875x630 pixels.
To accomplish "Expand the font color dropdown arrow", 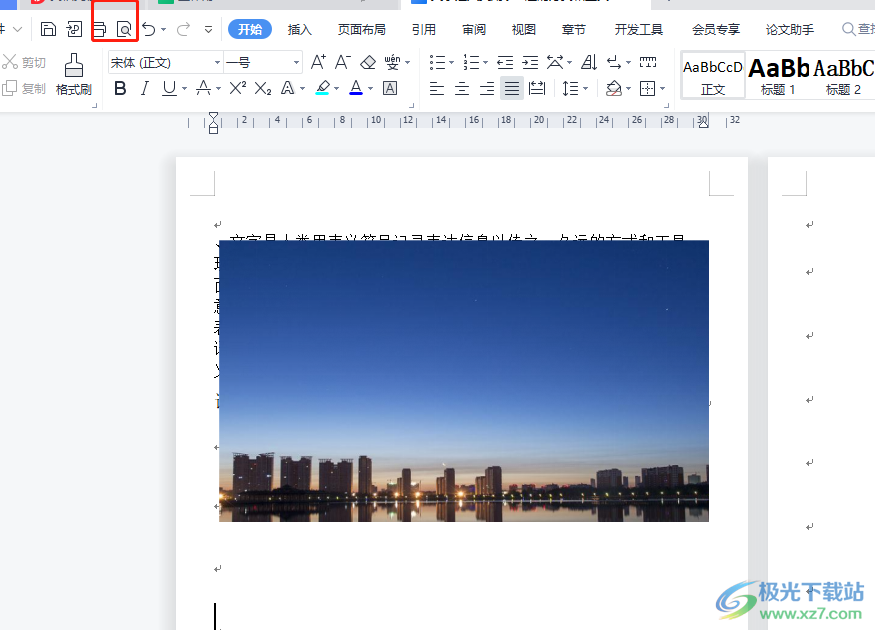I will click(371, 88).
